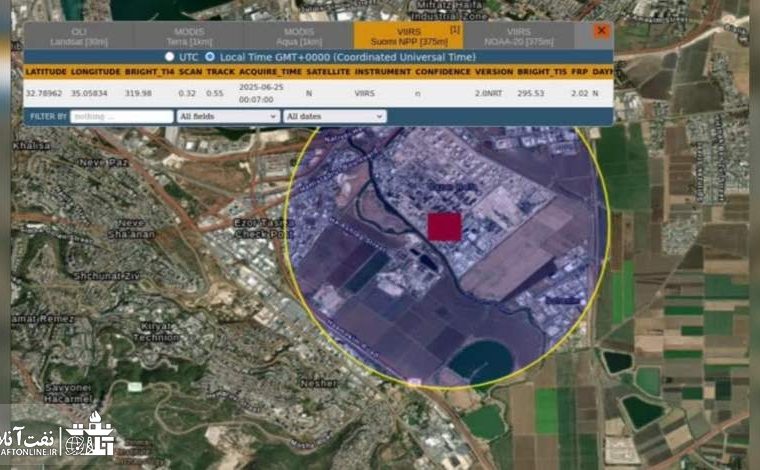
Task: Click the Shchunat Ziv map label
Action: (106, 276)
